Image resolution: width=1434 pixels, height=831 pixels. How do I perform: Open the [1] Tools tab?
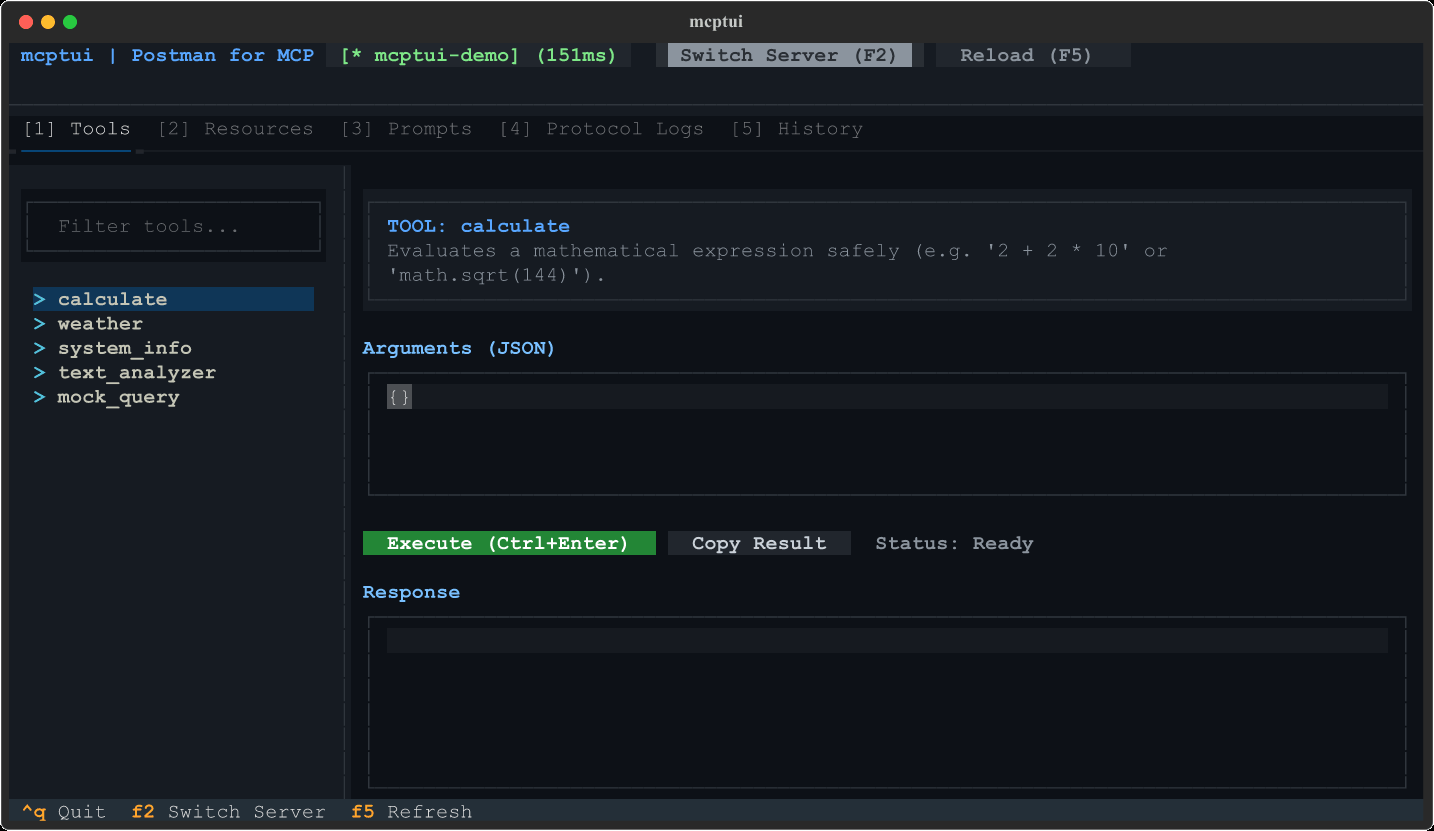[x=76, y=129]
